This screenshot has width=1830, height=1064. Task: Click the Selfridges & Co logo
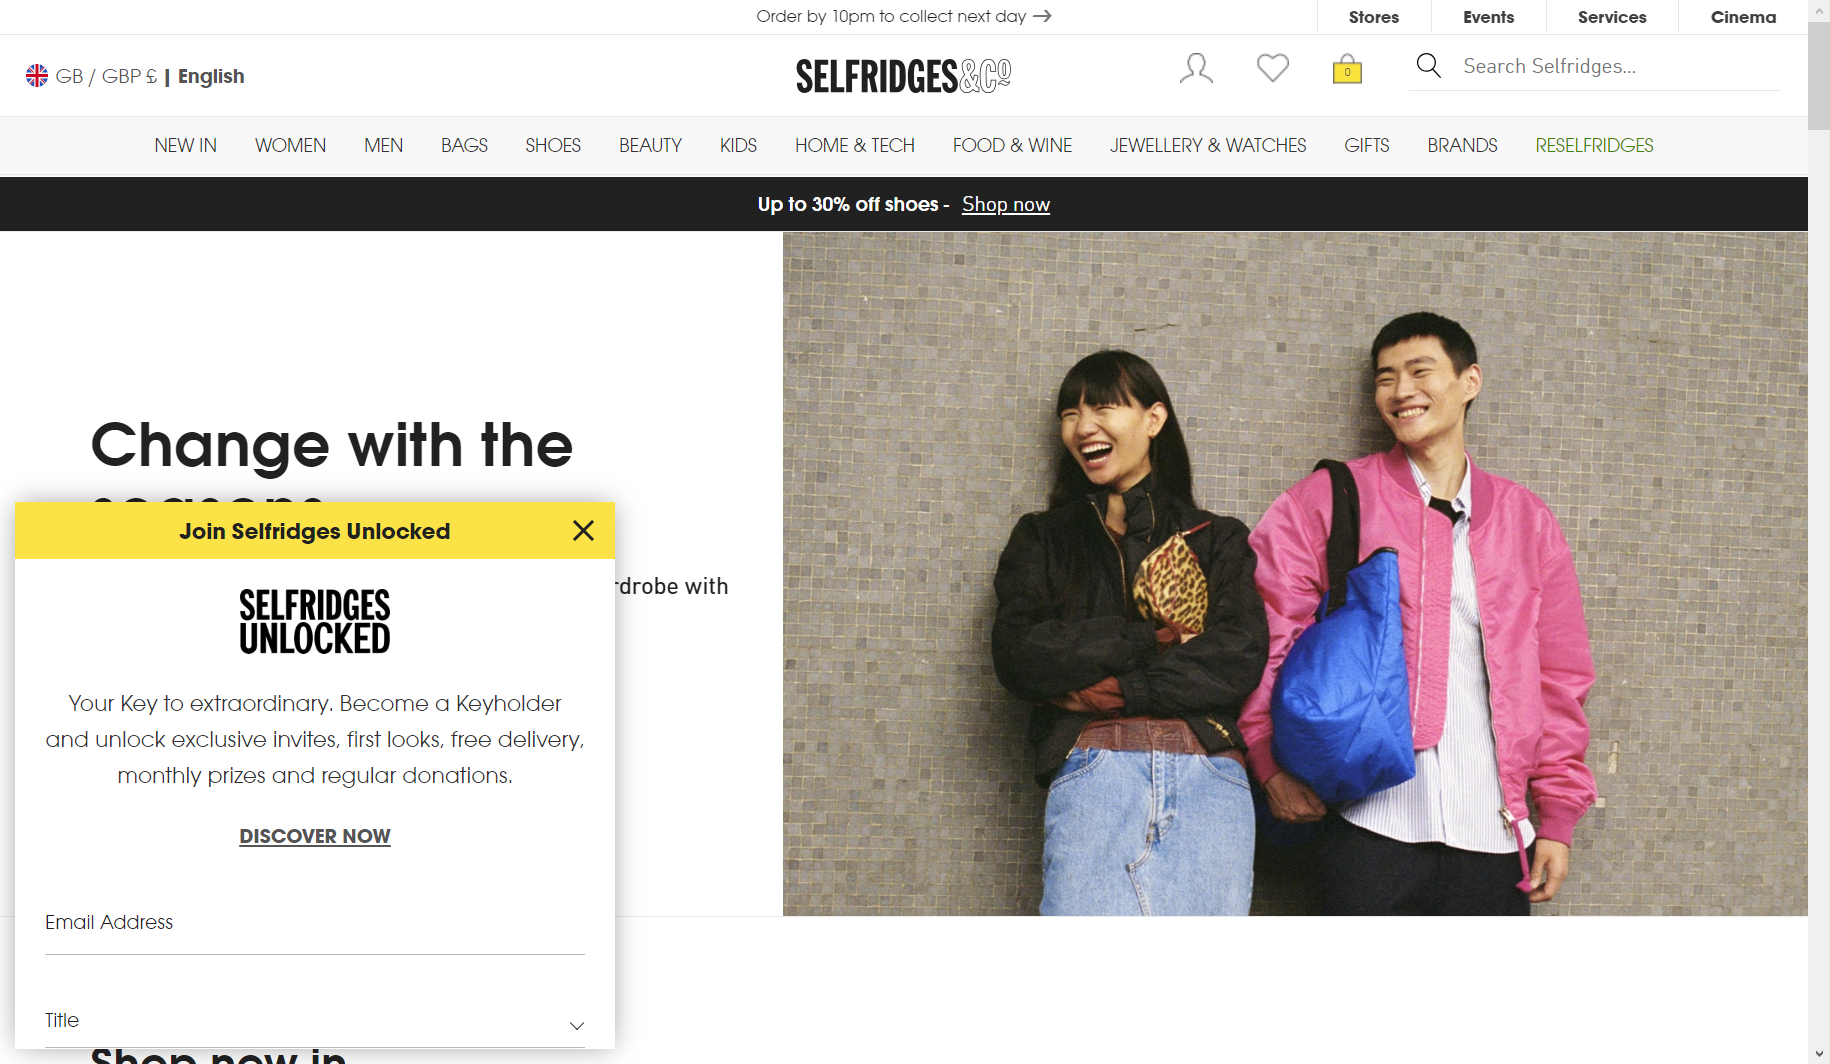pyautogui.click(x=903, y=76)
